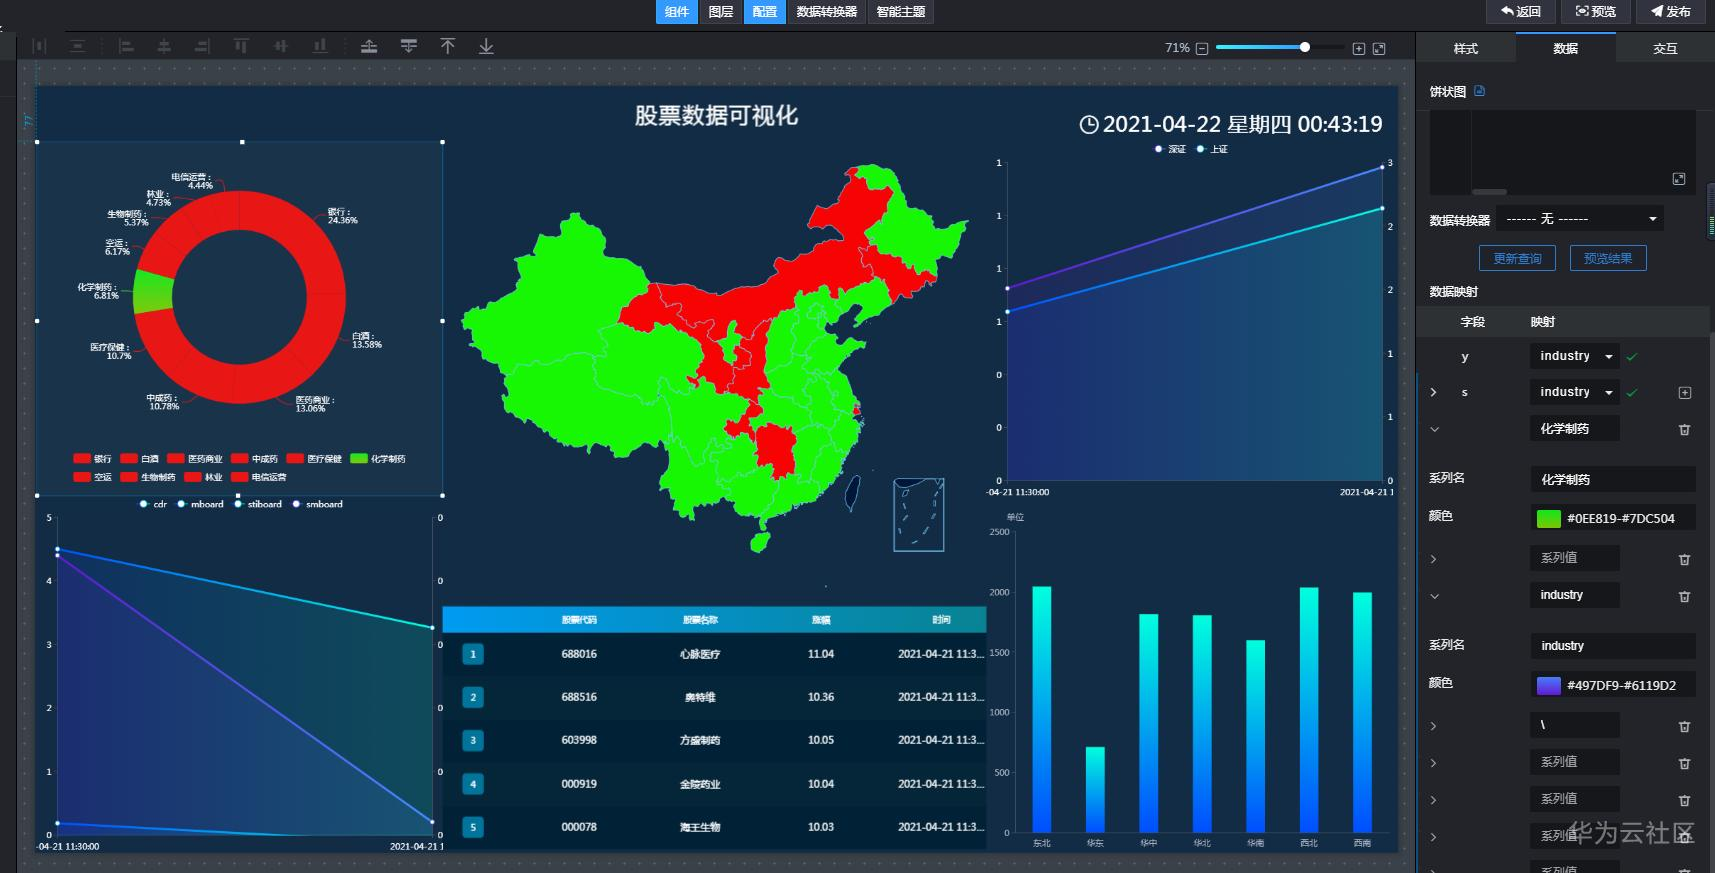
Task: Click the 返回 button
Action: (1520, 12)
